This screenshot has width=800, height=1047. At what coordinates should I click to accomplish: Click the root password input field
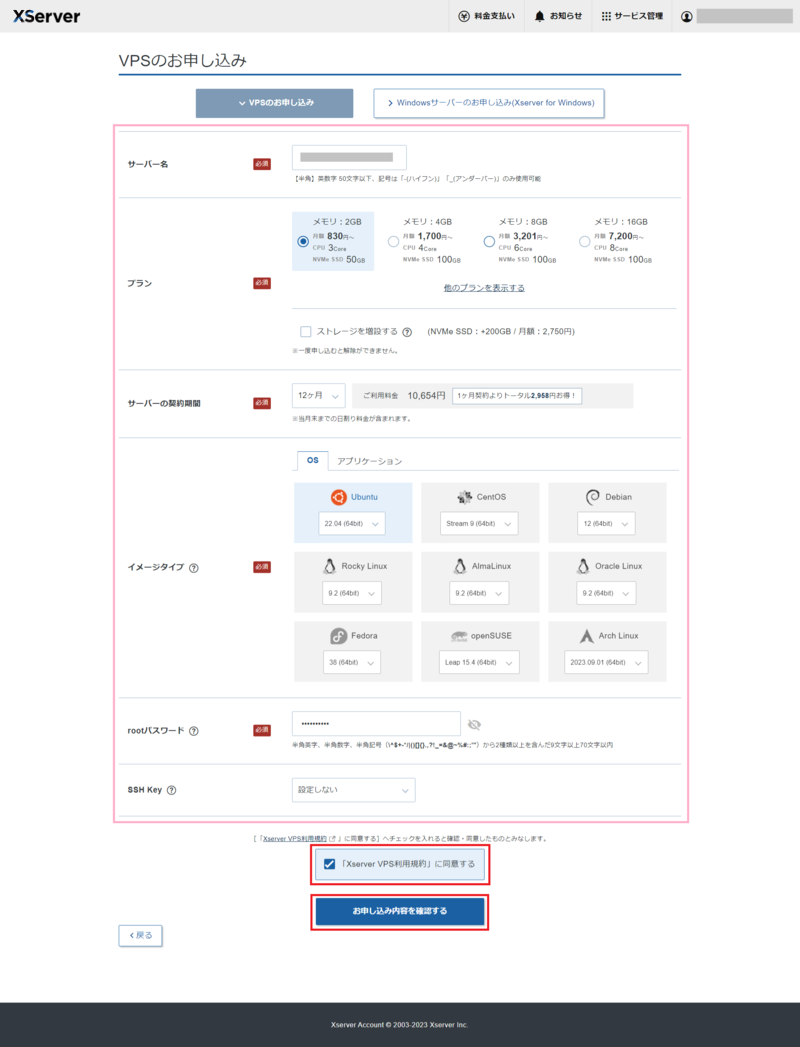point(376,724)
